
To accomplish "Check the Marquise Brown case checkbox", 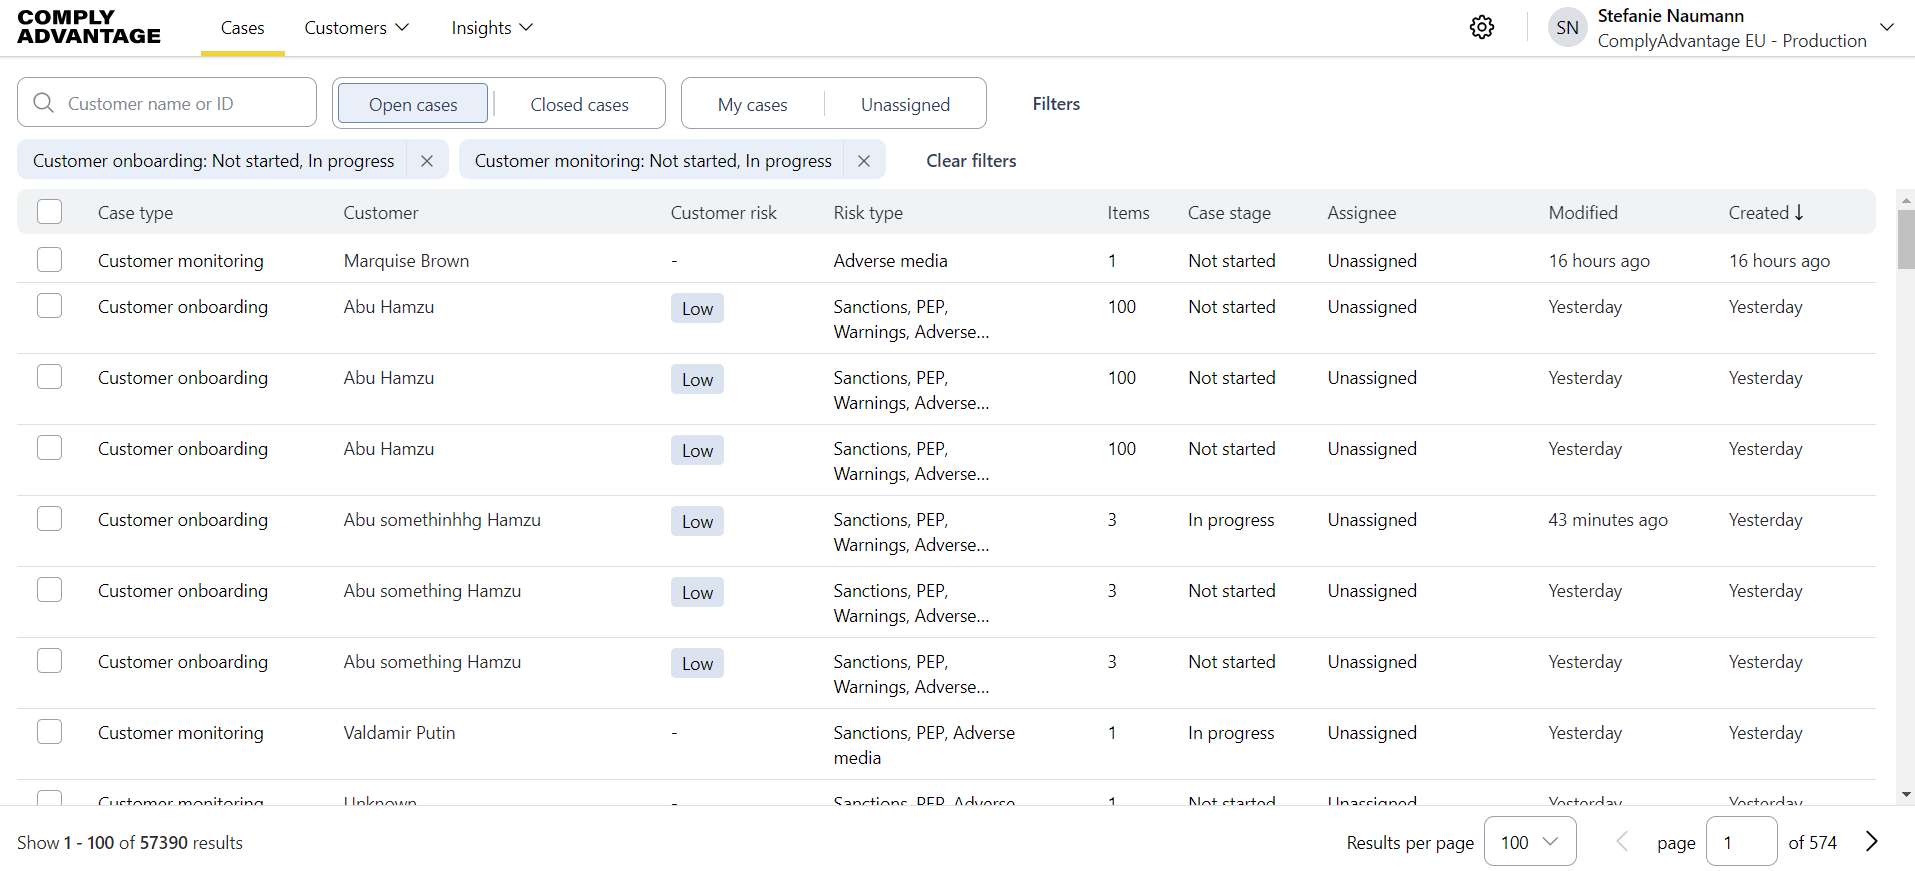I will 50,260.
